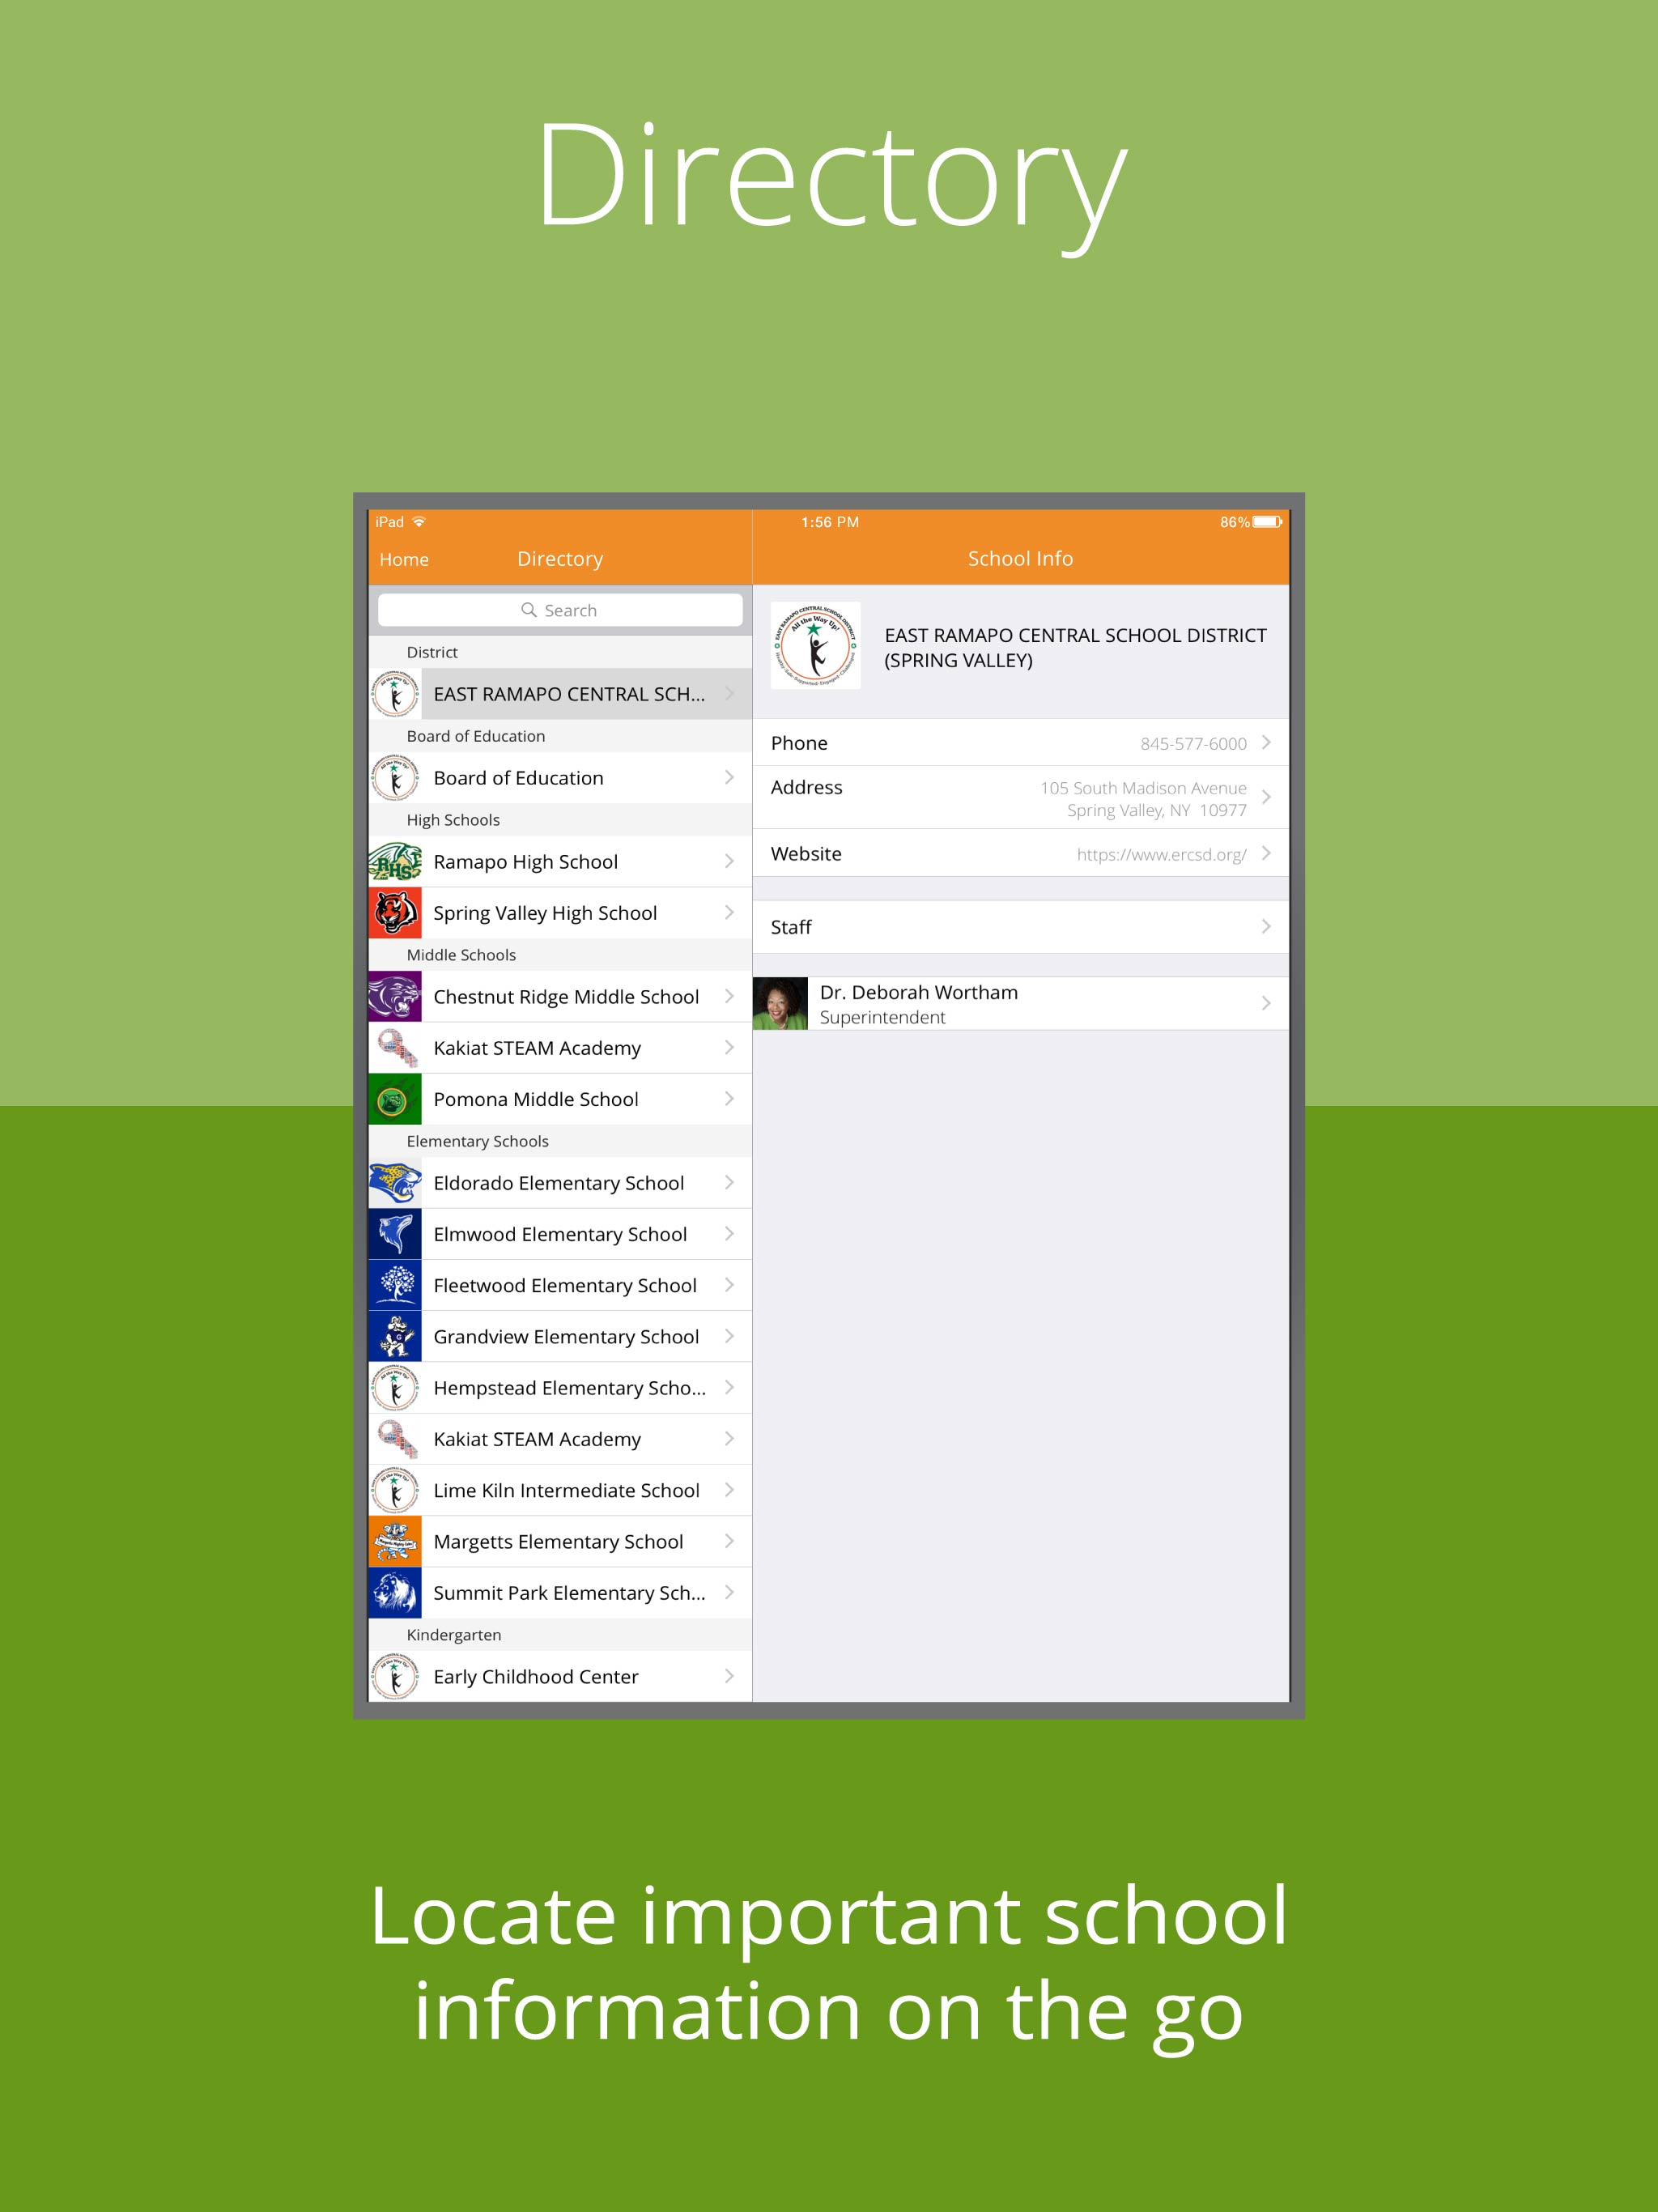Viewport: 1658px width, 2212px height.
Task: Tap the district full name in School Info
Action: [1075, 647]
